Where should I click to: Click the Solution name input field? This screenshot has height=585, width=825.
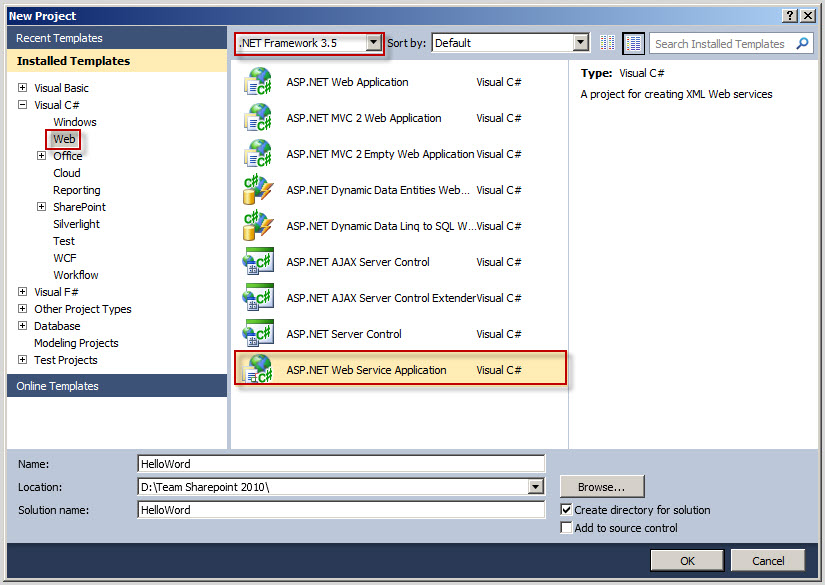click(x=341, y=509)
